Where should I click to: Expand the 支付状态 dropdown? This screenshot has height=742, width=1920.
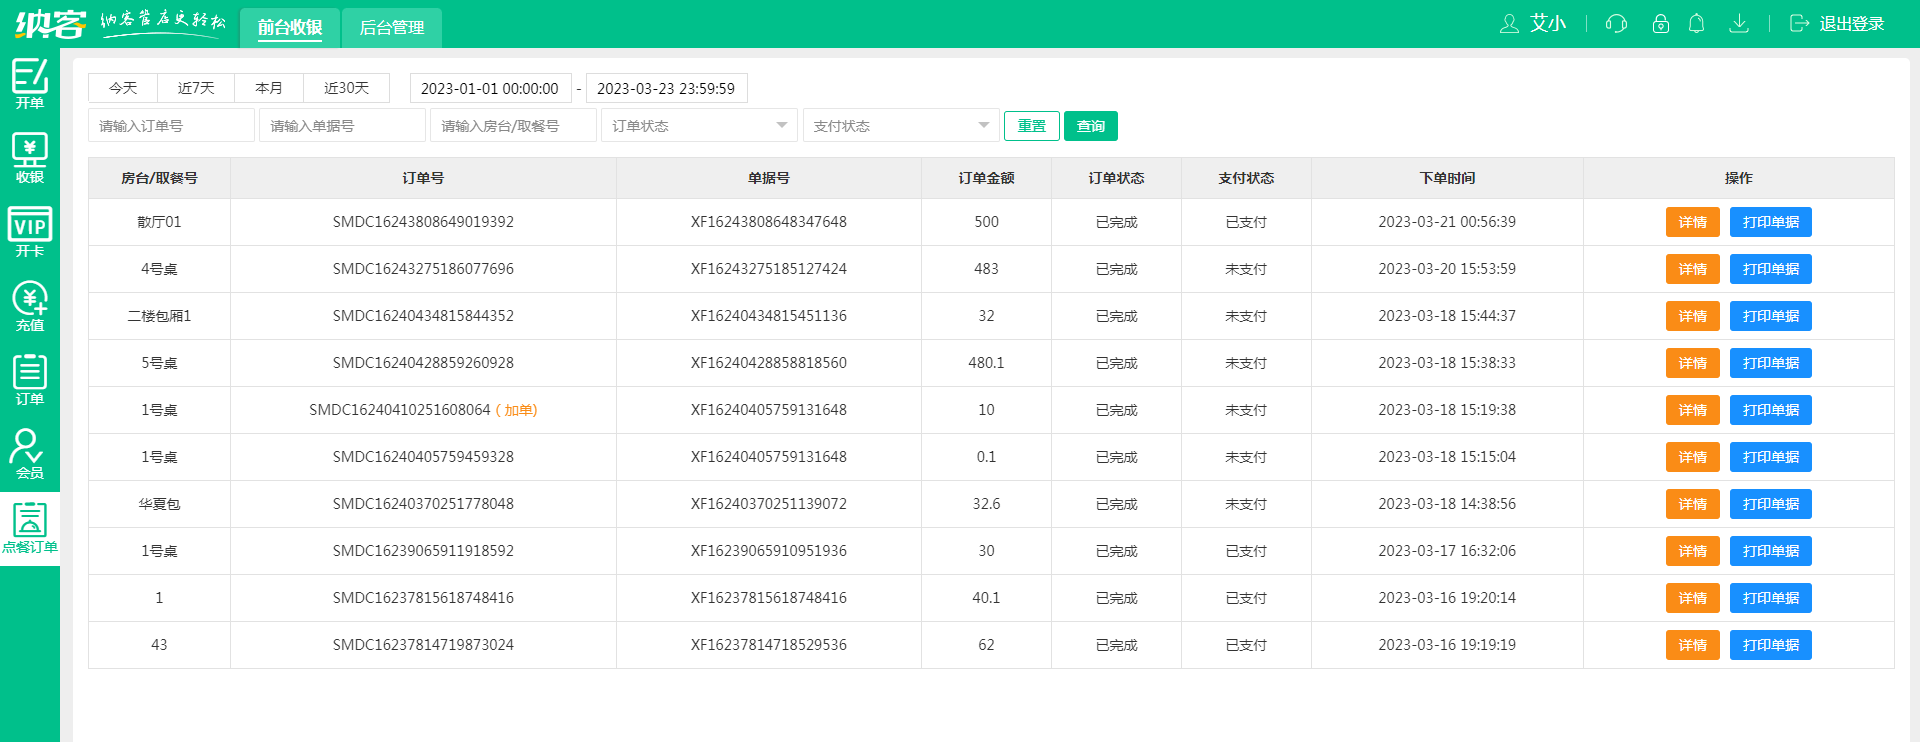coord(900,126)
